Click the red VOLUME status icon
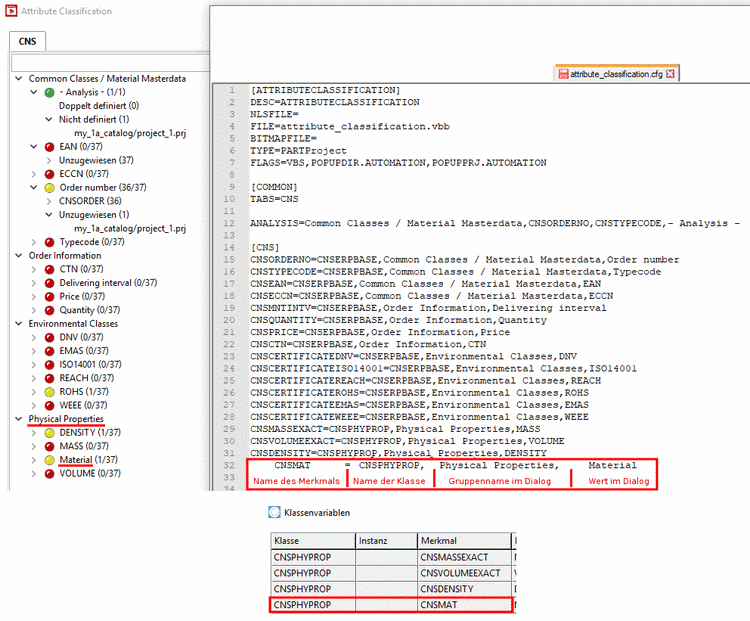The height and width of the screenshot is (621, 750). point(49,474)
